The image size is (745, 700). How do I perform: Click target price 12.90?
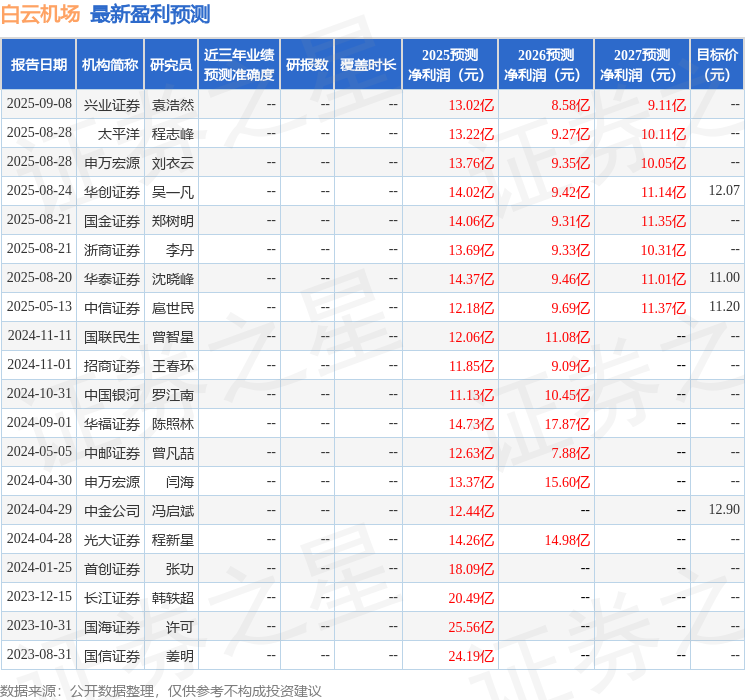[724, 509]
